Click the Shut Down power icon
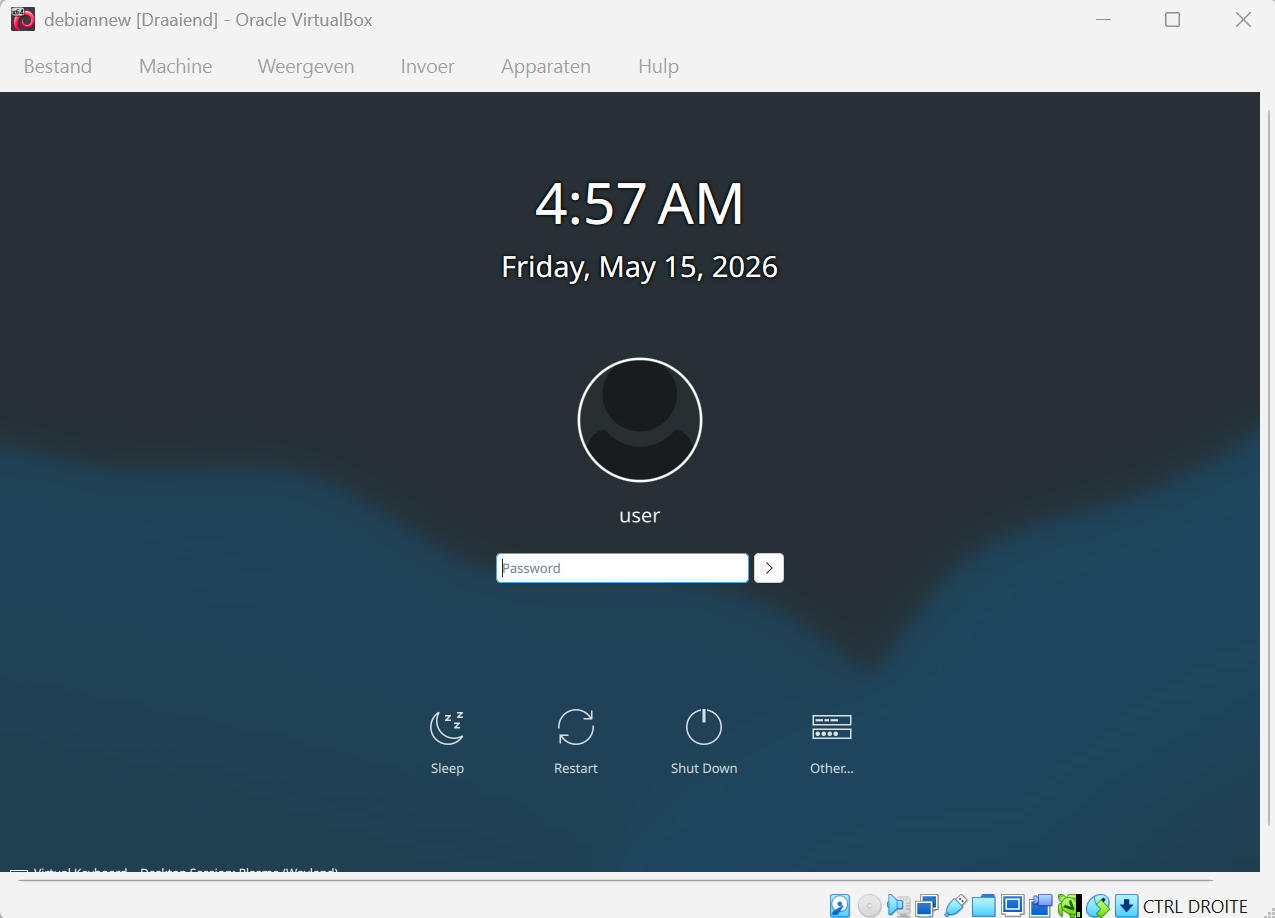The image size is (1275, 918). [704, 727]
